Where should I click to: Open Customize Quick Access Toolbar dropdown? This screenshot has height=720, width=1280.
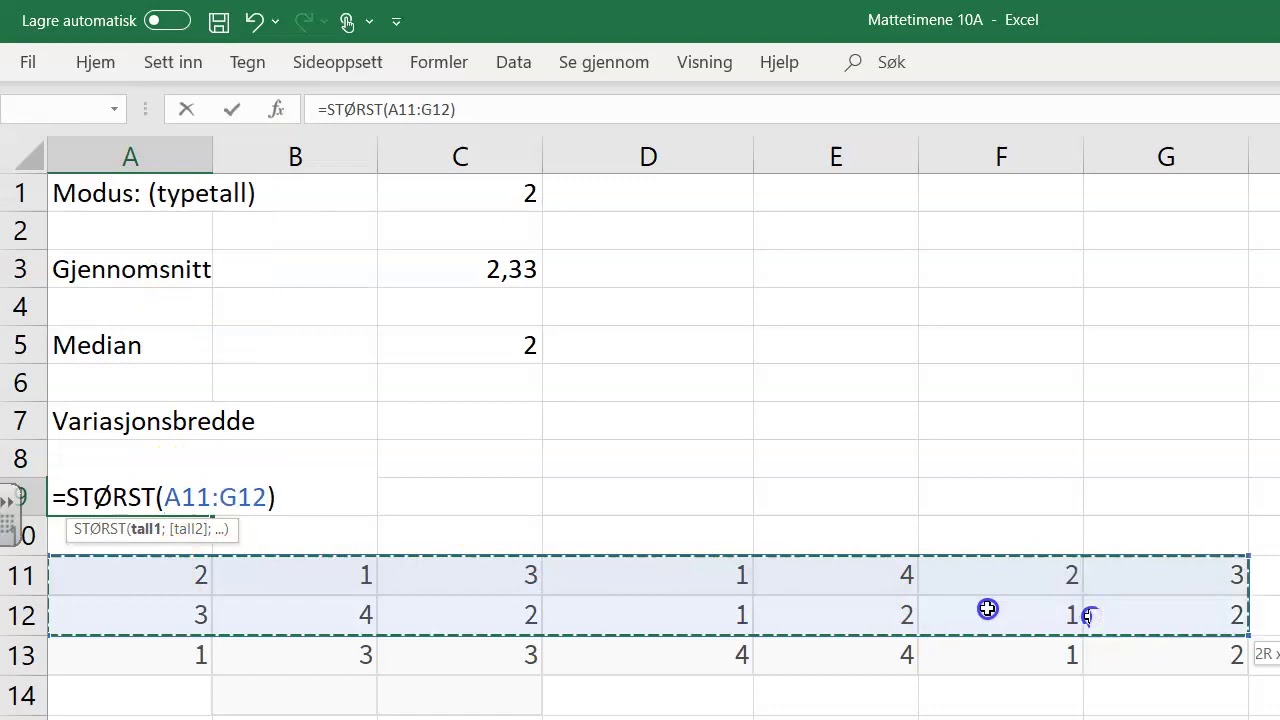(397, 21)
